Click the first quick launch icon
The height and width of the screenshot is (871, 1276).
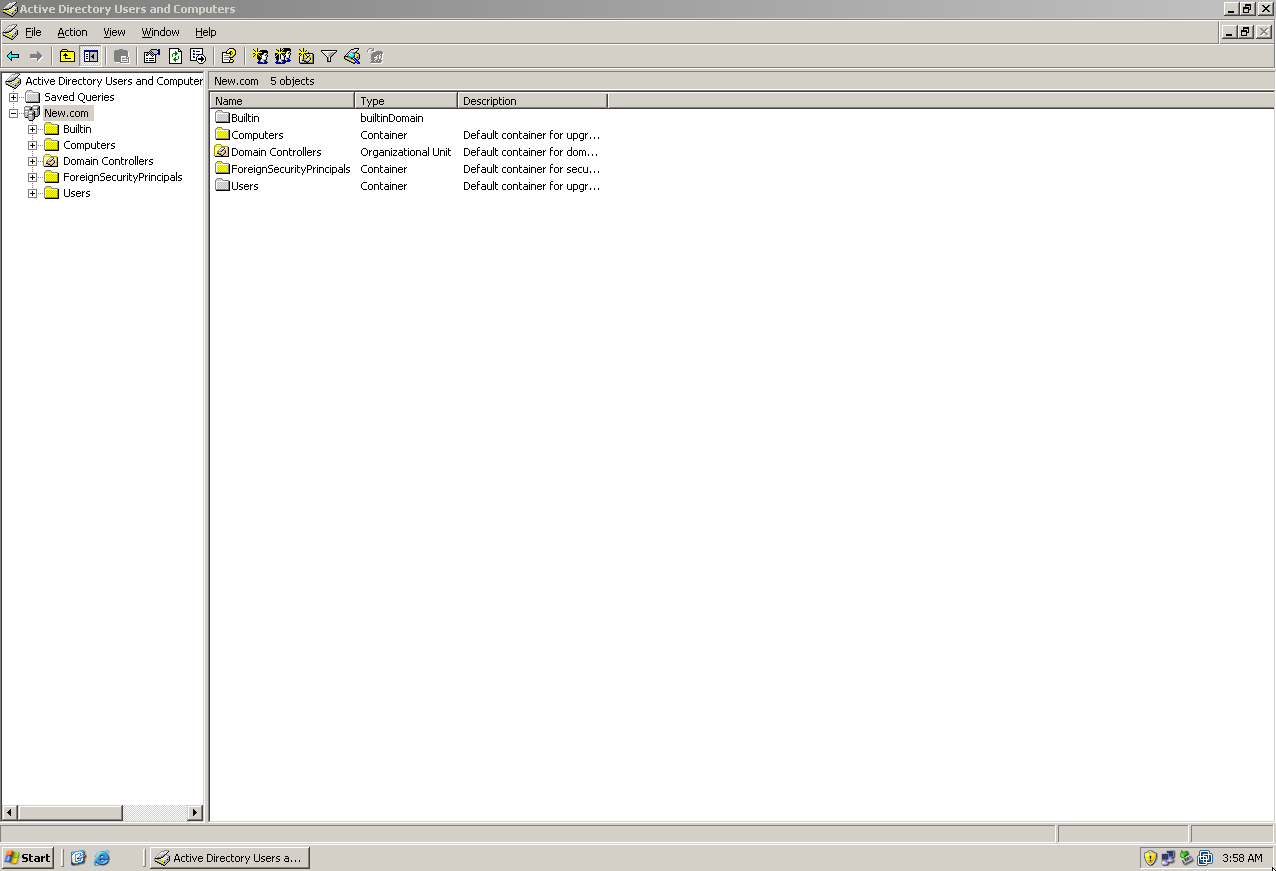click(x=78, y=858)
